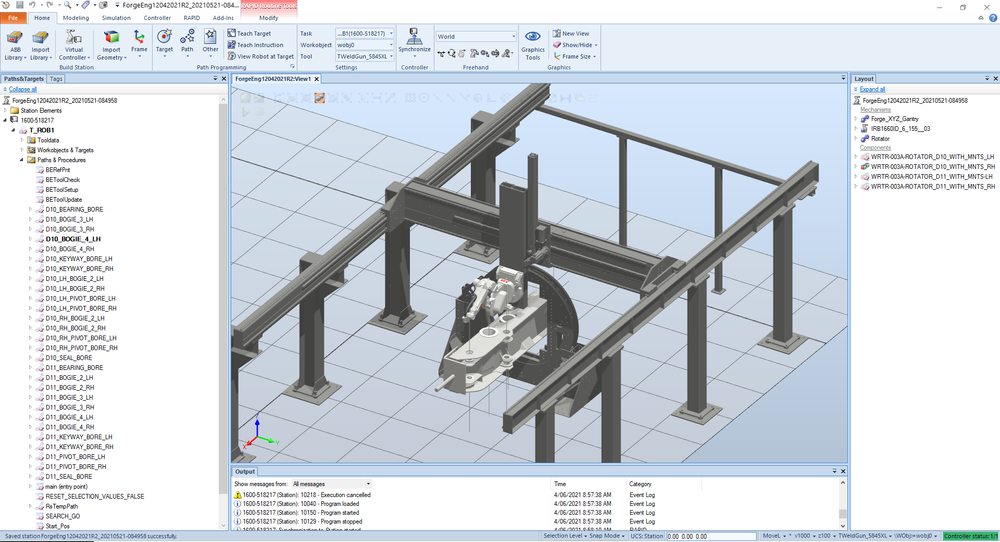Screen dimensions: 1000x542
Task: Switch to the Tags panel tab
Action: (56, 79)
